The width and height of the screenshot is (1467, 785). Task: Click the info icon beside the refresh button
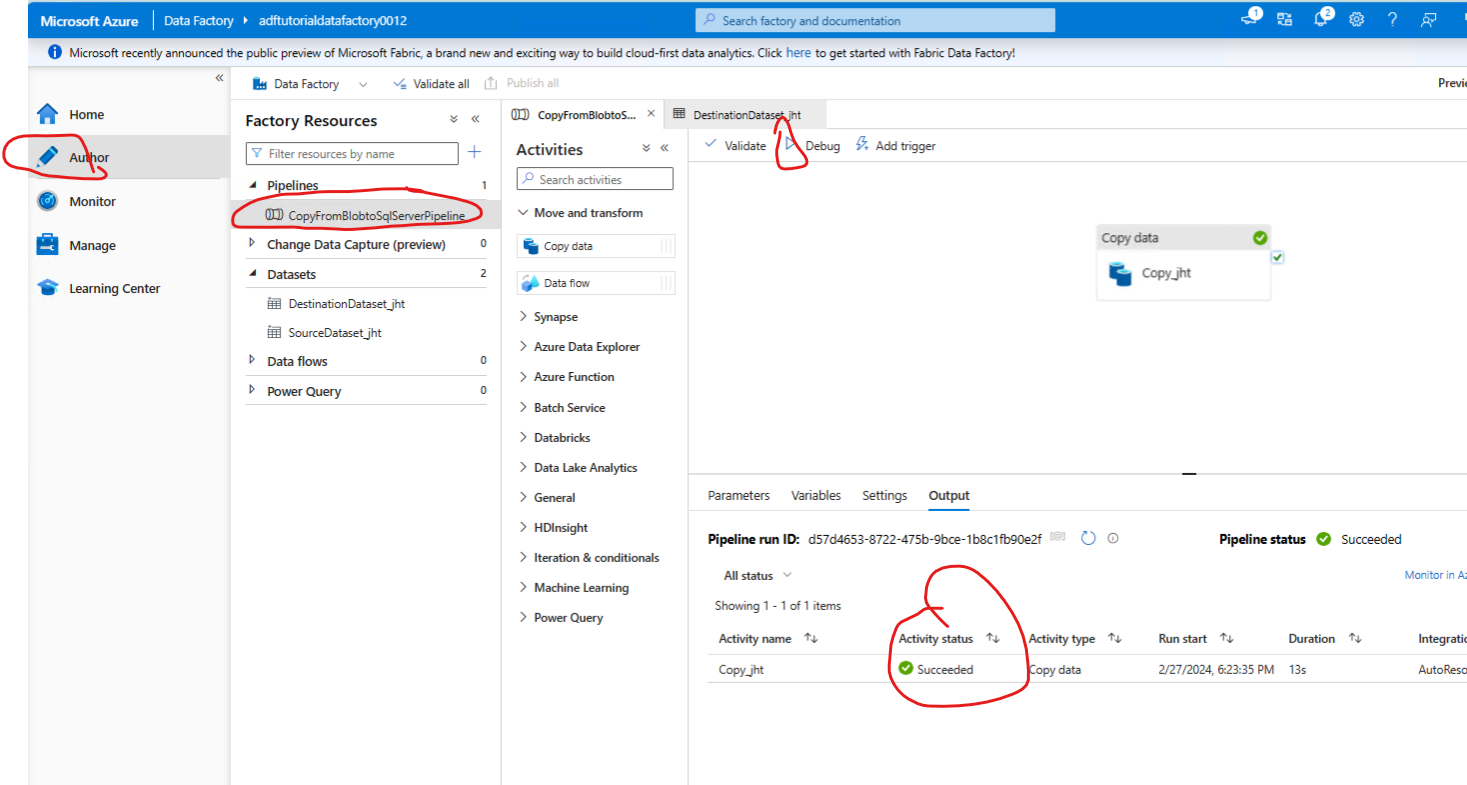coord(1113,538)
